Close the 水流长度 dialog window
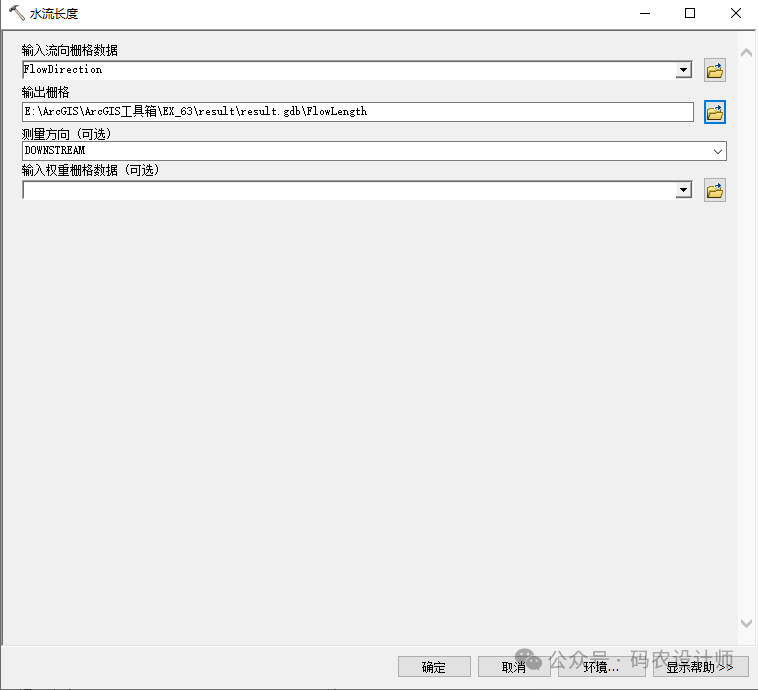The width and height of the screenshot is (758, 690). pyautogui.click(x=735, y=13)
